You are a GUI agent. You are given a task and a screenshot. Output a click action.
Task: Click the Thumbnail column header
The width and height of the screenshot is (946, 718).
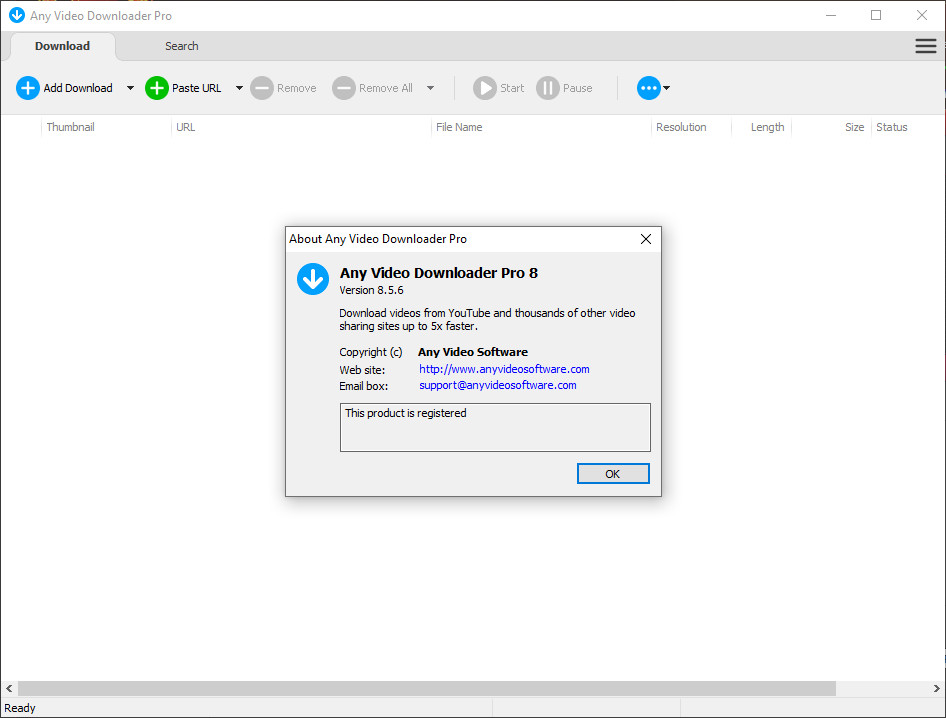click(71, 127)
